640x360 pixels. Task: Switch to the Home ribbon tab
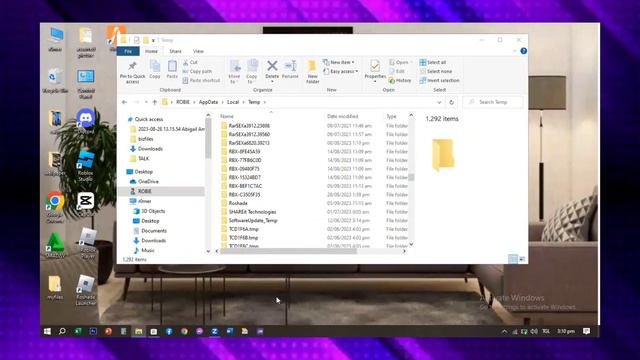click(151, 51)
